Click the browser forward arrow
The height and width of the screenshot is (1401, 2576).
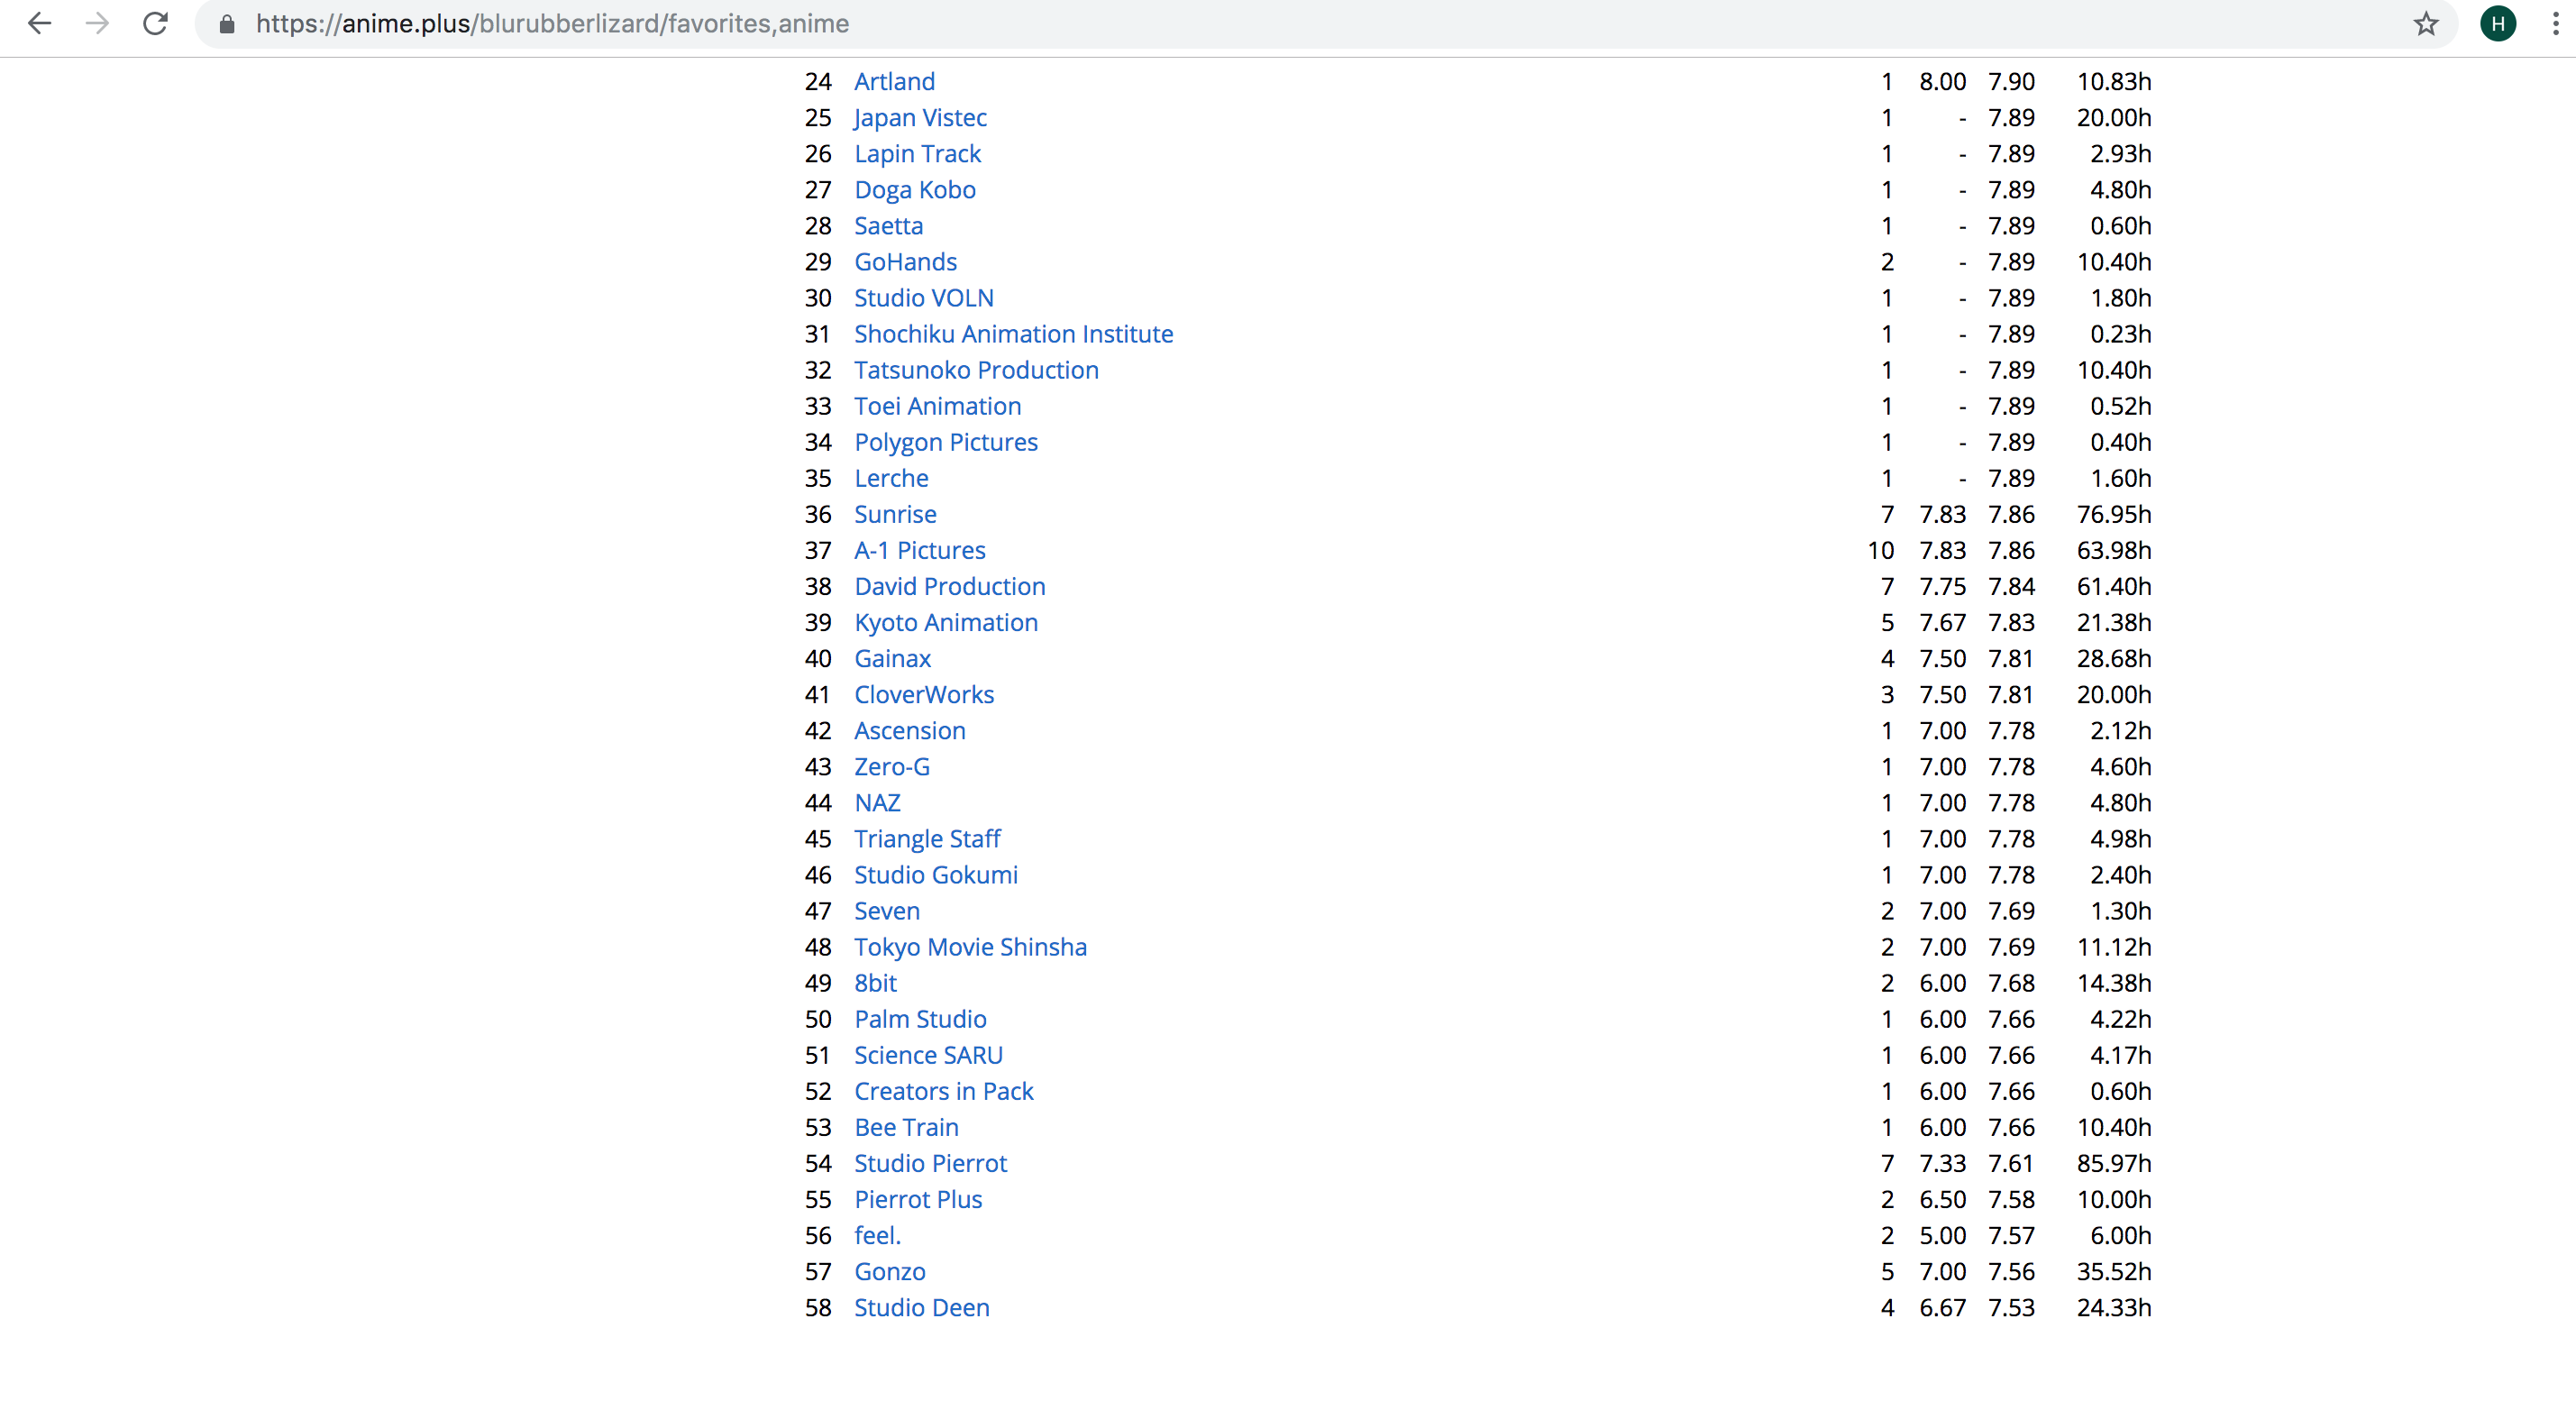click(x=97, y=23)
